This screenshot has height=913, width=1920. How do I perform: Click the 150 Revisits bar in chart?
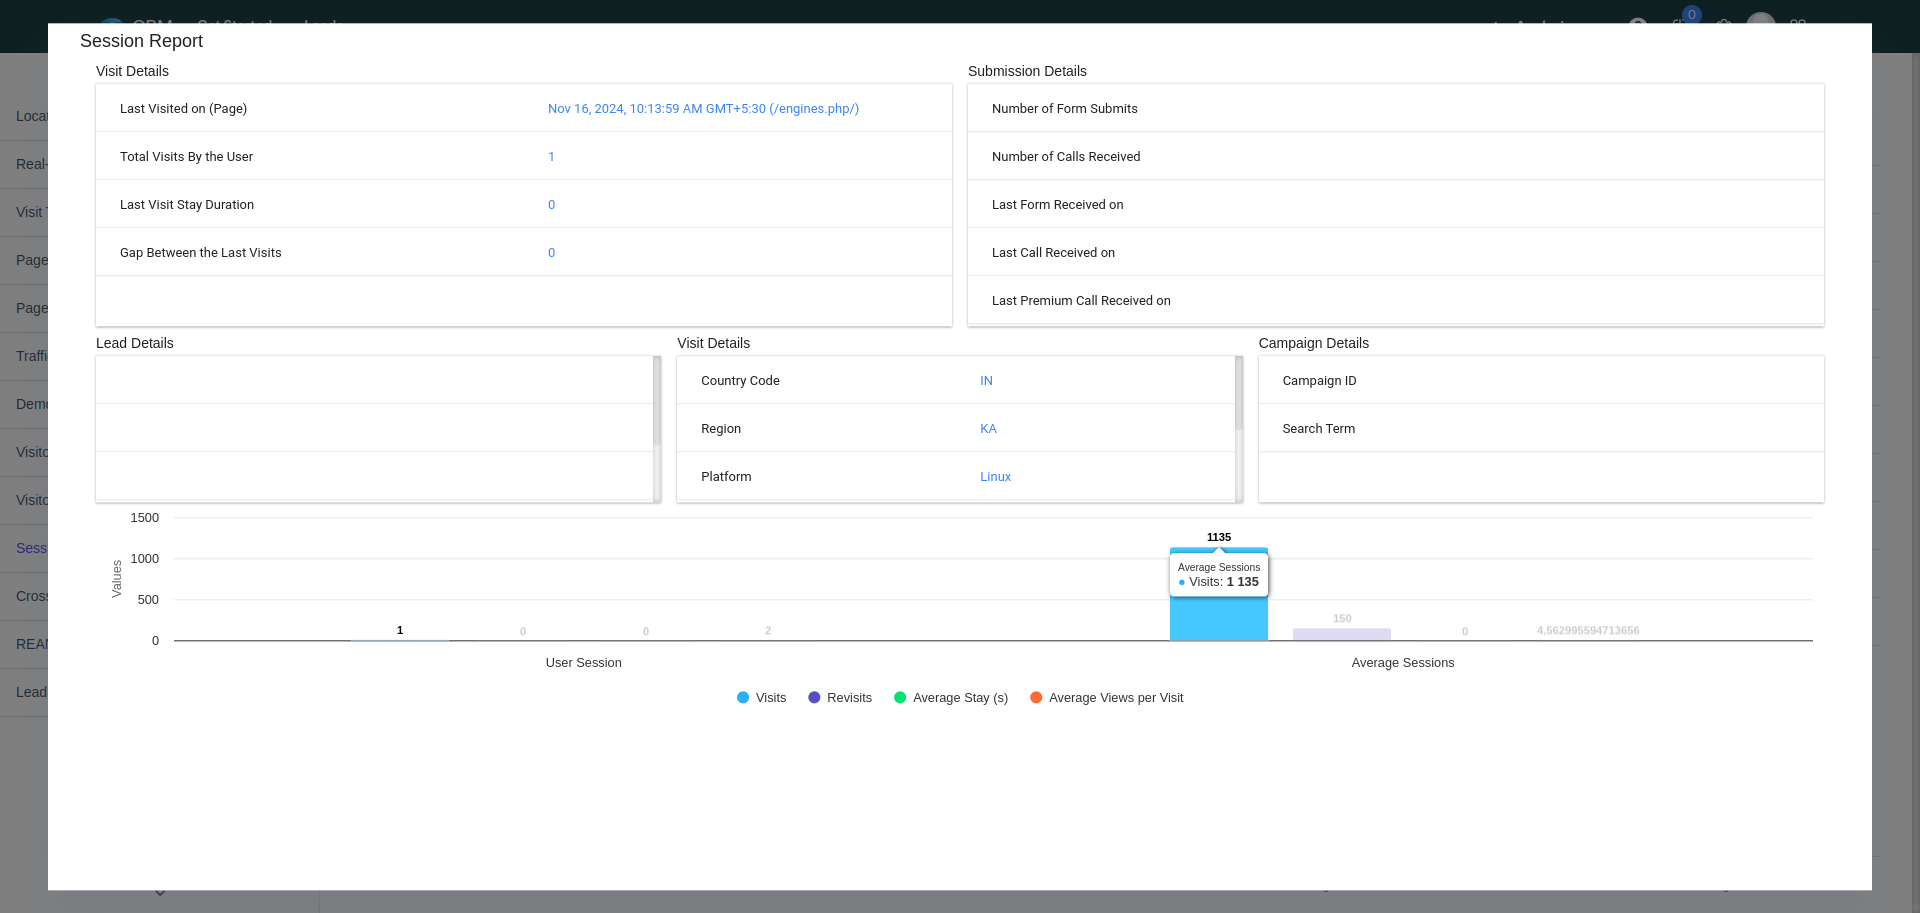(1342, 635)
